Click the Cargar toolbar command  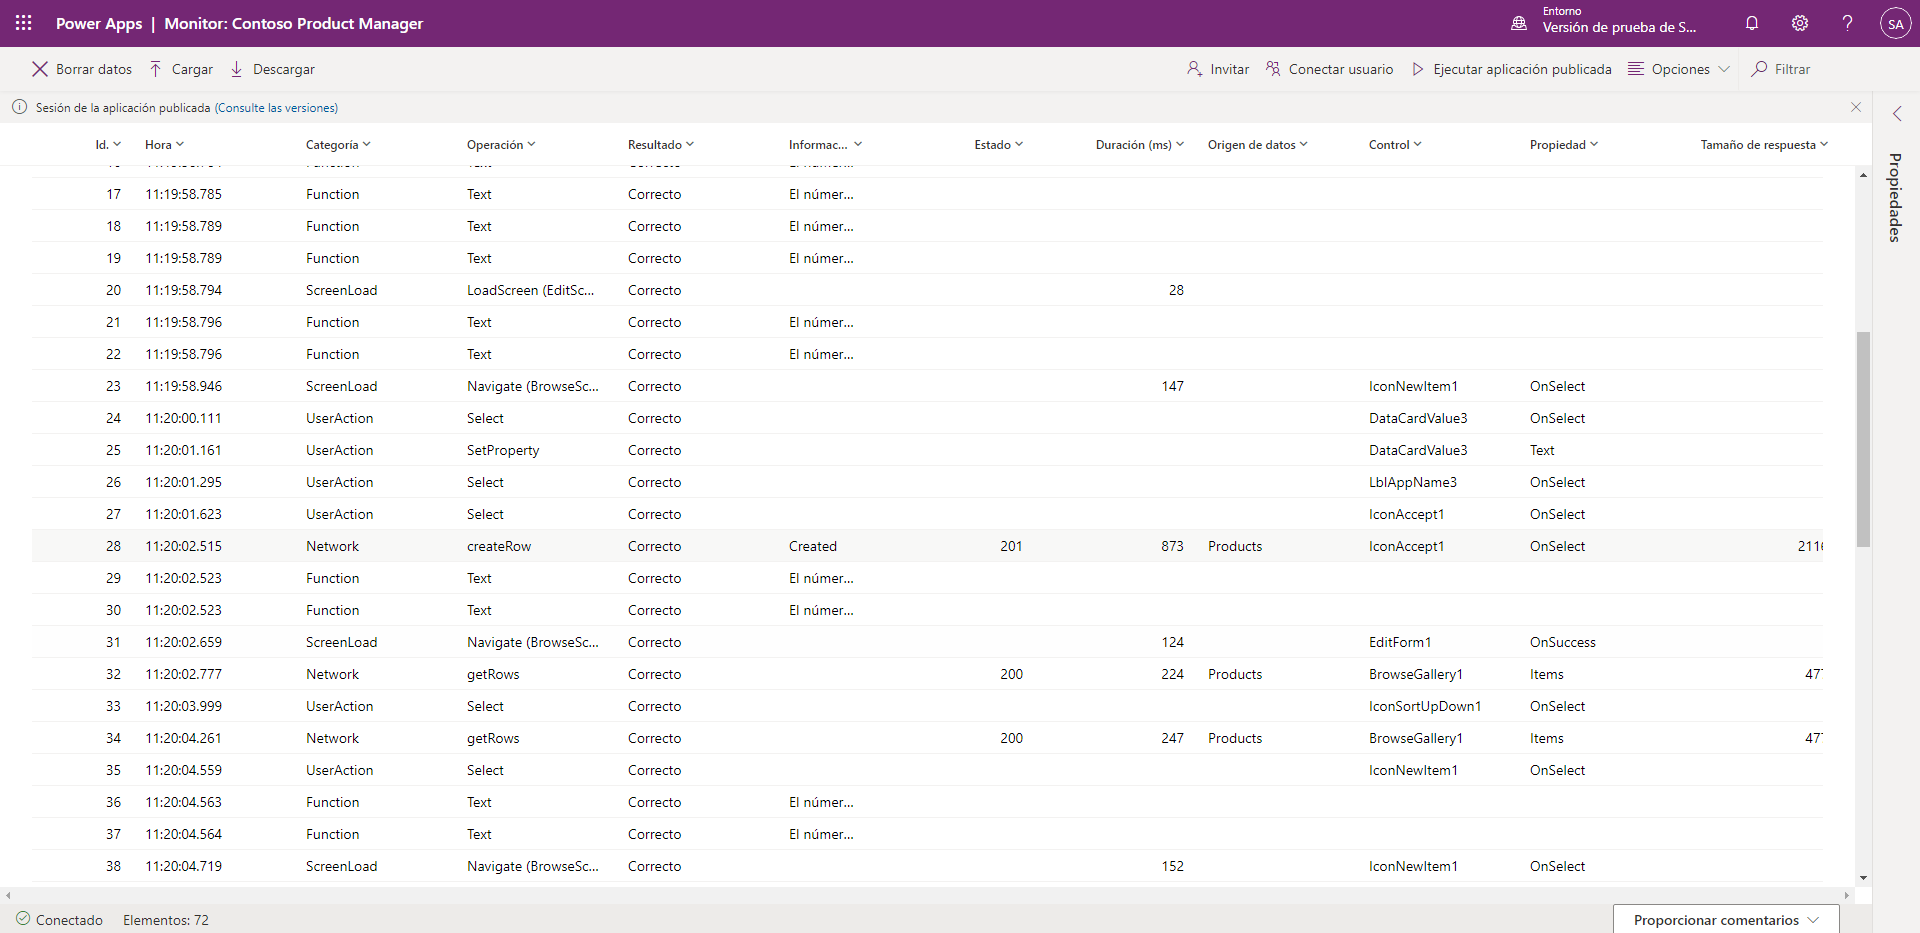(x=181, y=69)
